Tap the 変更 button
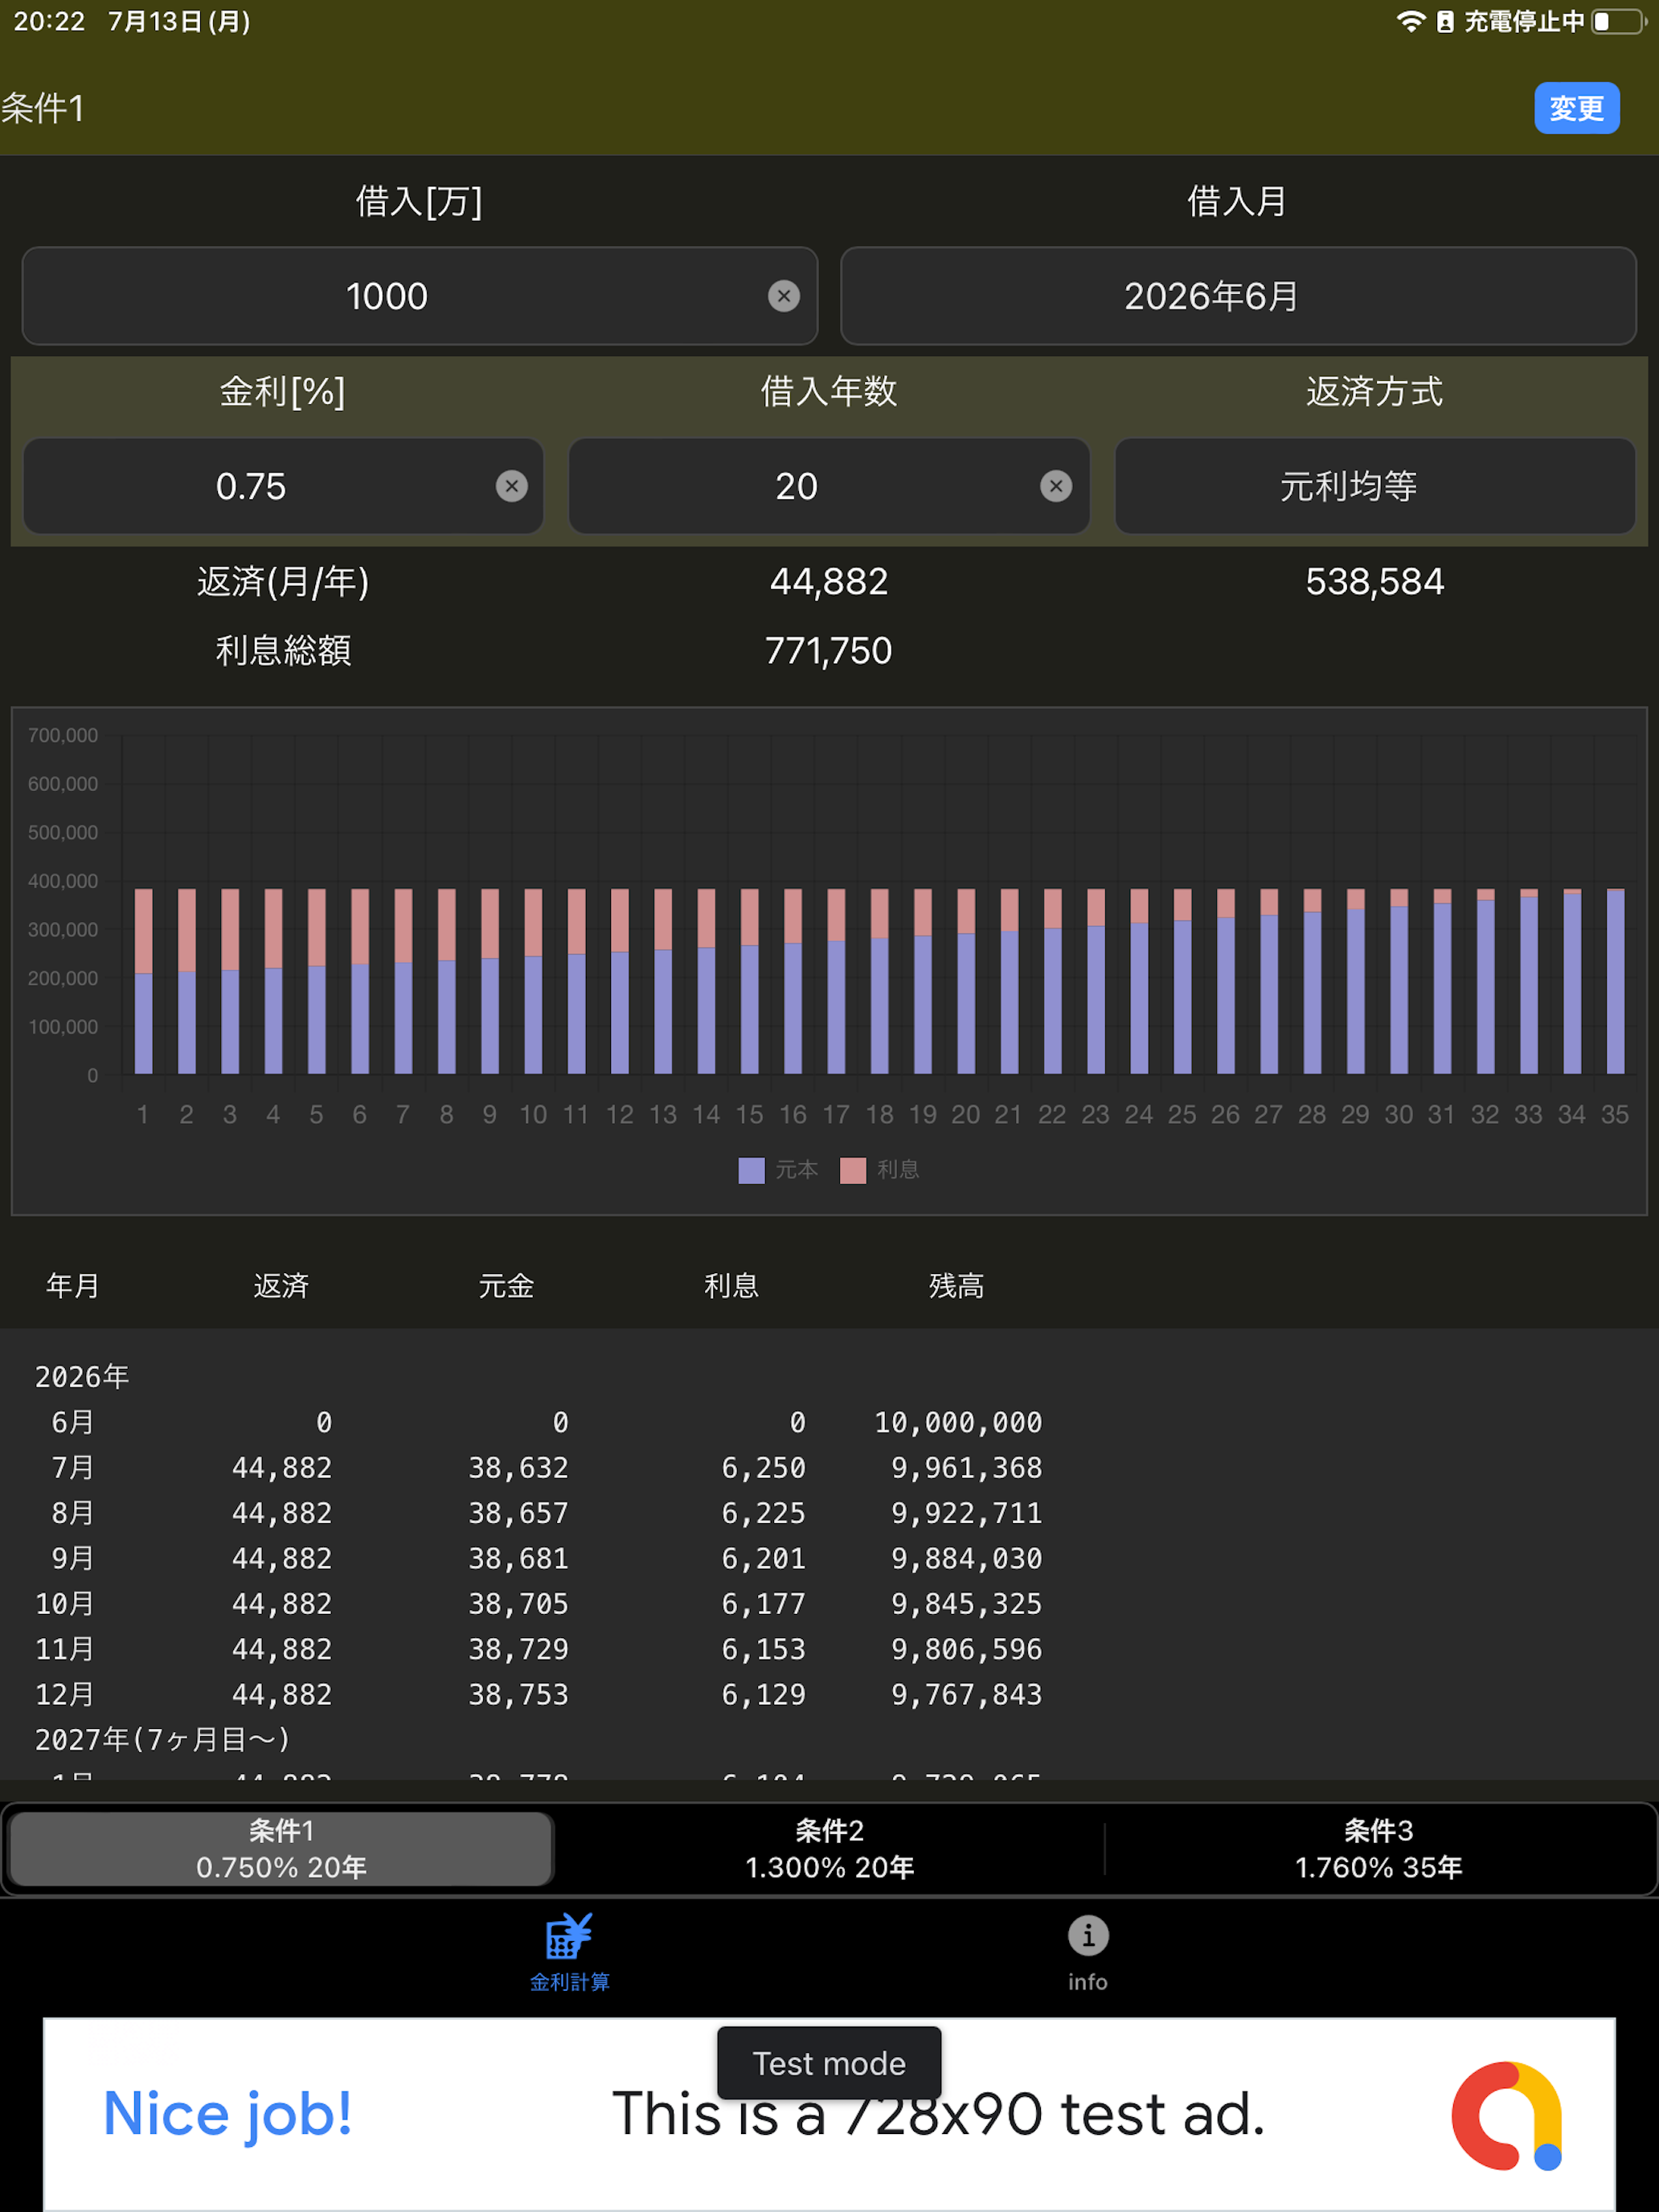This screenshot has width=1659, height=2212. (1576, 108)
